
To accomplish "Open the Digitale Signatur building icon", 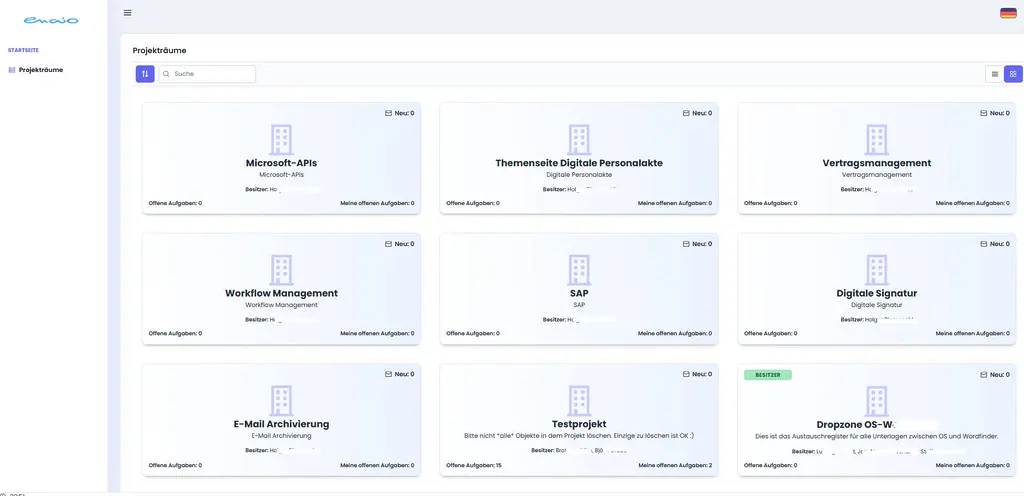I will [x=877, y=270].
